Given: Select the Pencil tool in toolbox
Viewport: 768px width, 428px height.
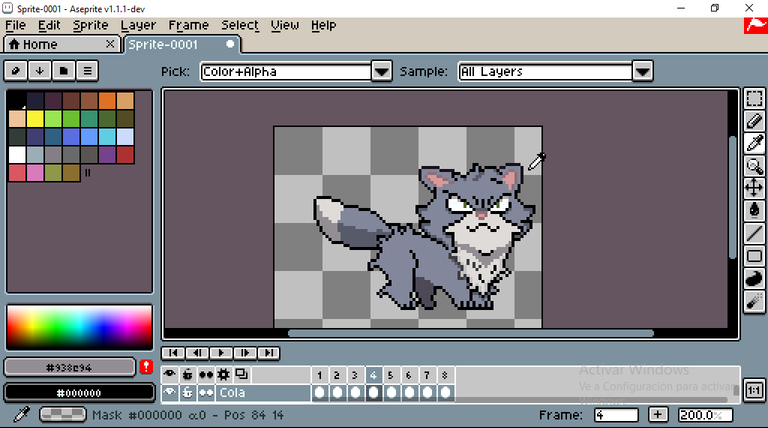Looking at the screenshot, I should [754, 121].
